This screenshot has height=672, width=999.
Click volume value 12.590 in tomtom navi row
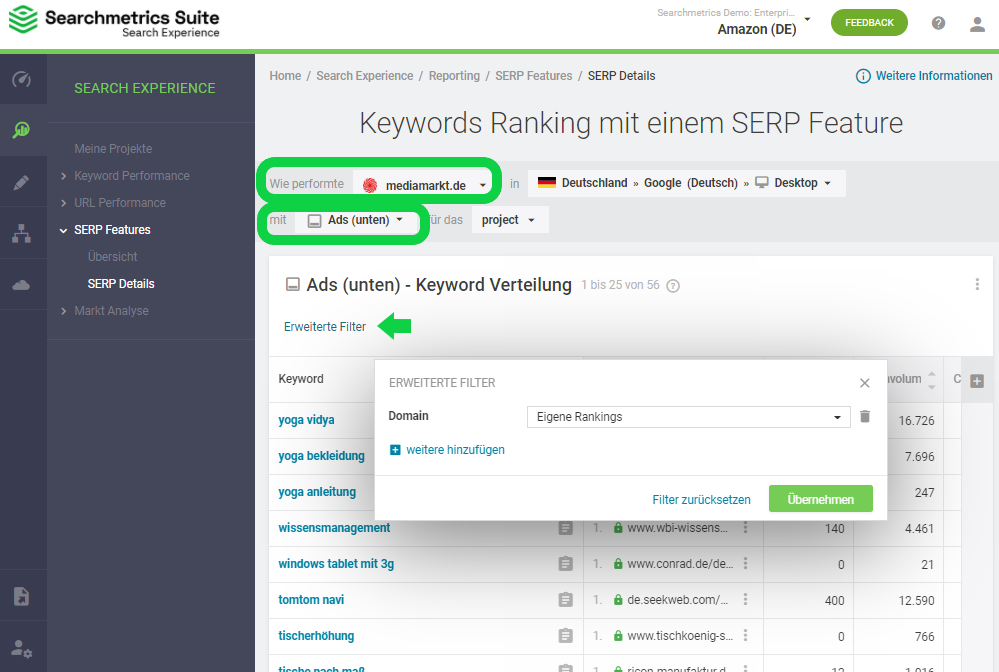(916, 601)
